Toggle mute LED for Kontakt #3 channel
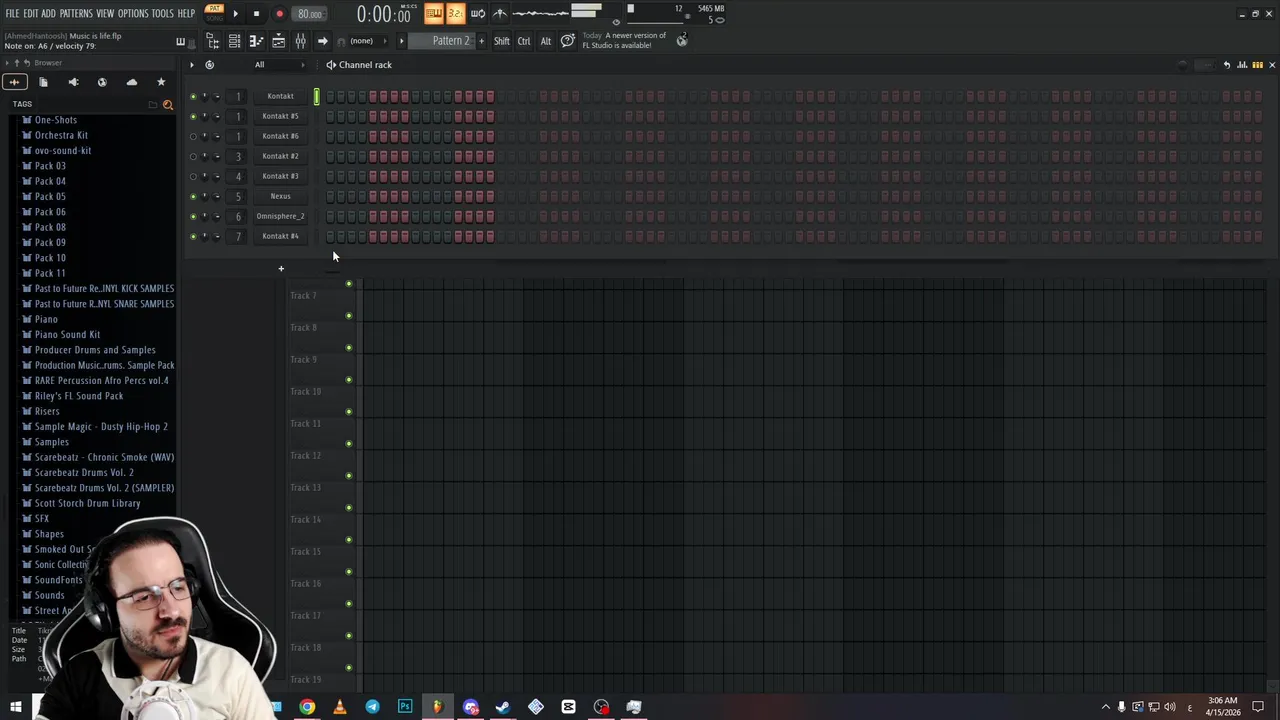This screenshot has height=720, width=1280. (x=193, y=176)
